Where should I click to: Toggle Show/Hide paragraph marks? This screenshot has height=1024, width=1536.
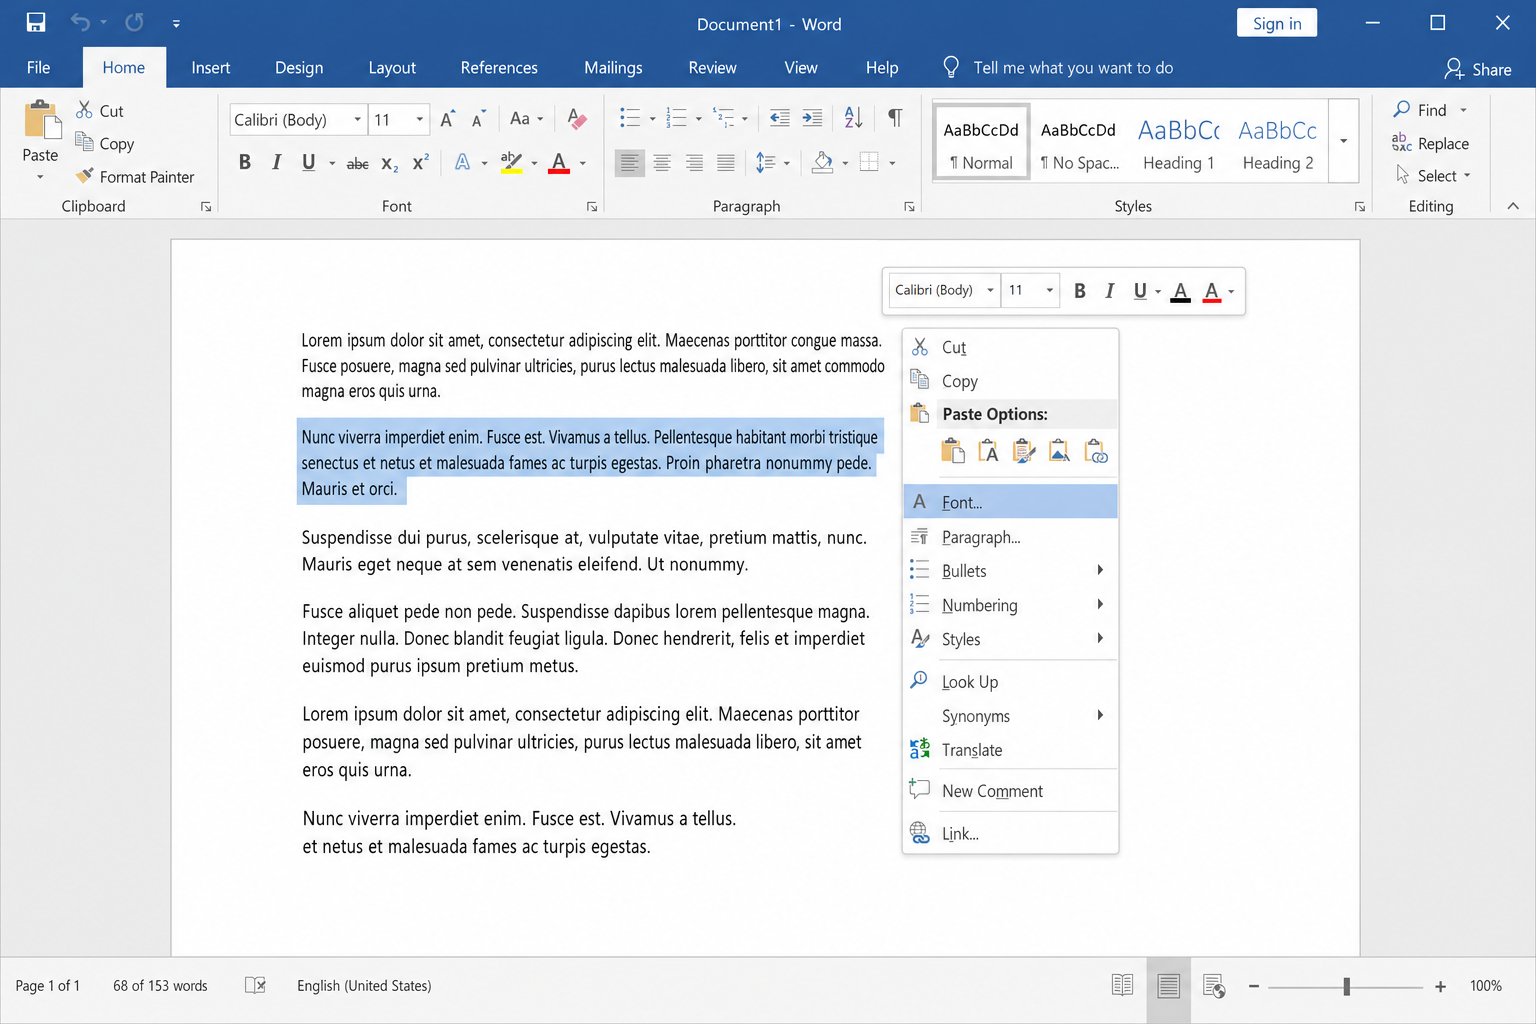pyautogui.click(x=895, y=118)
